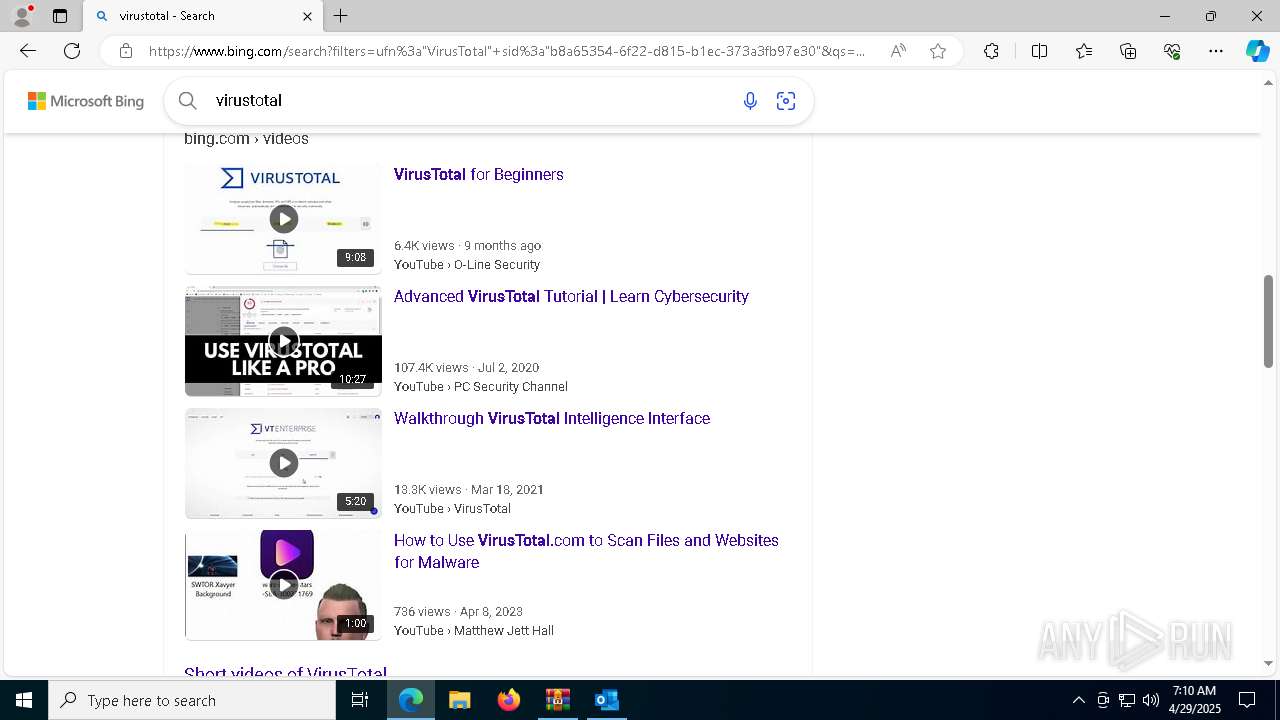Open the Windows Start menu

[x=24, y=700]
